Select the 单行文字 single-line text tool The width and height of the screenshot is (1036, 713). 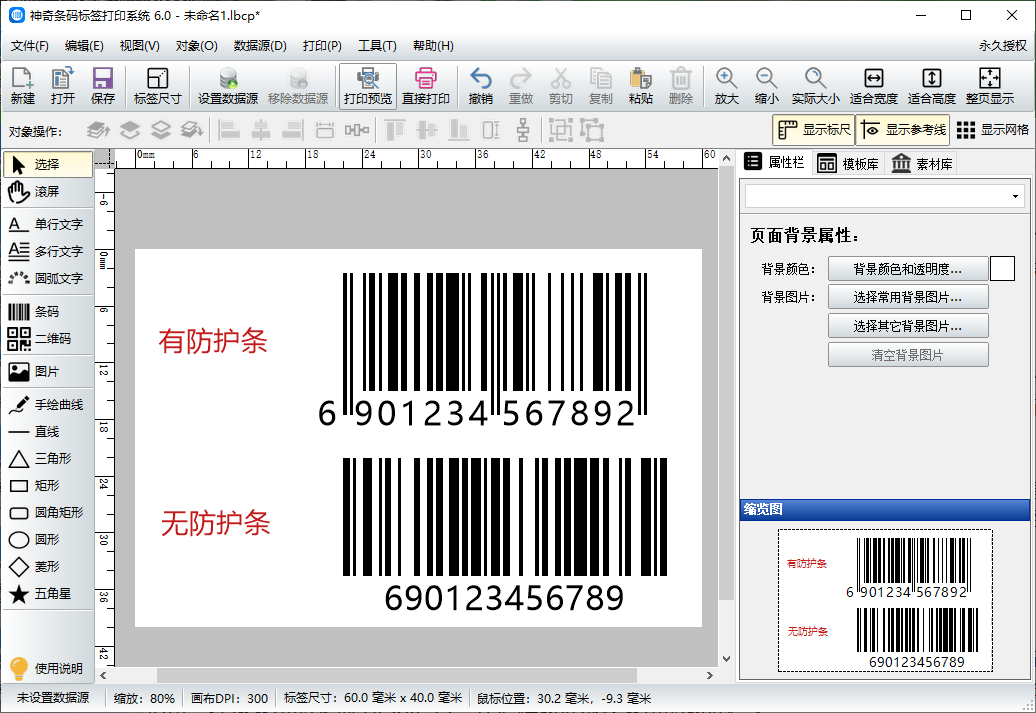point(48,225)
